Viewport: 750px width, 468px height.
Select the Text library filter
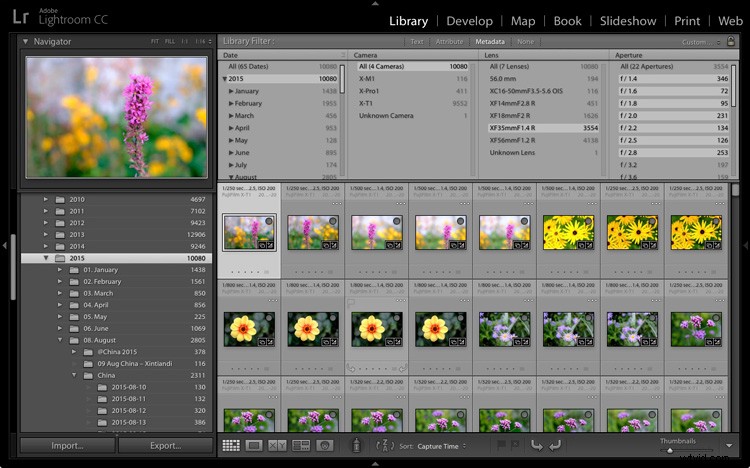(417, 42)
